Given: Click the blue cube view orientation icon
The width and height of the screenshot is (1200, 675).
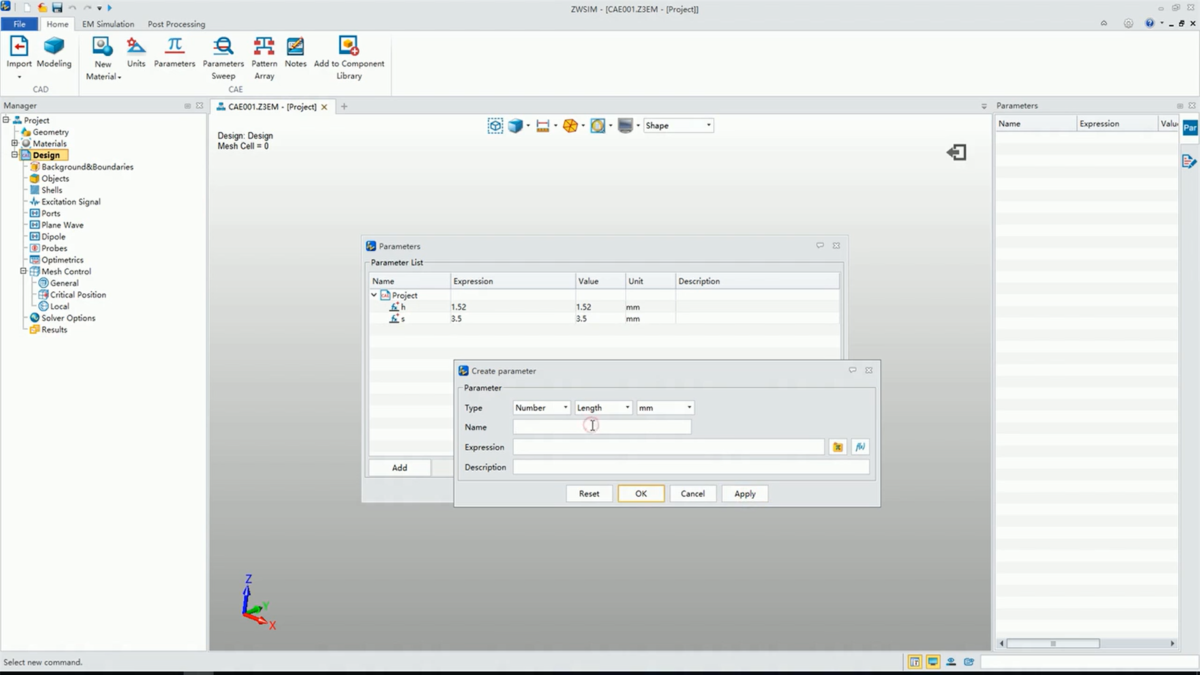Looking at the screenshot, I should coord(515,126).
